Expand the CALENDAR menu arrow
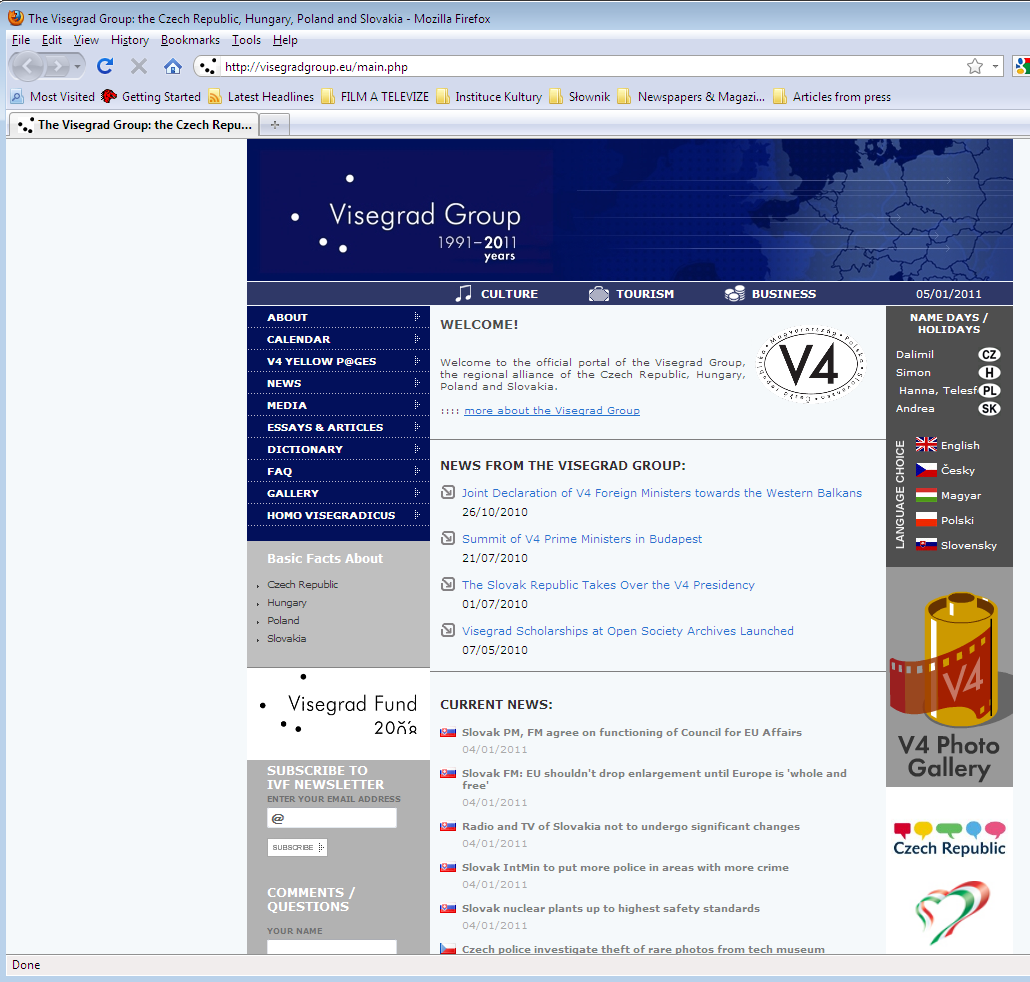This screenshot has height=982, width=1030. 416,339
